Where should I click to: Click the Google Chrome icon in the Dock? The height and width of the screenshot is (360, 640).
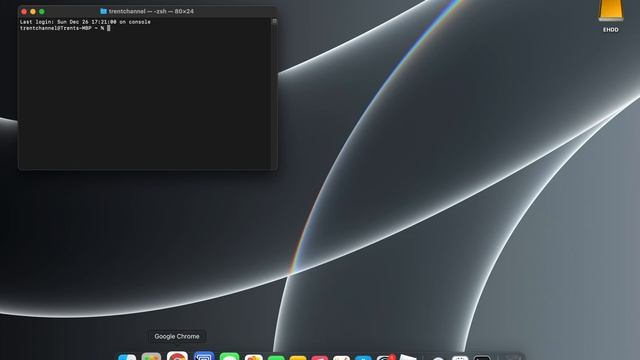177,356
